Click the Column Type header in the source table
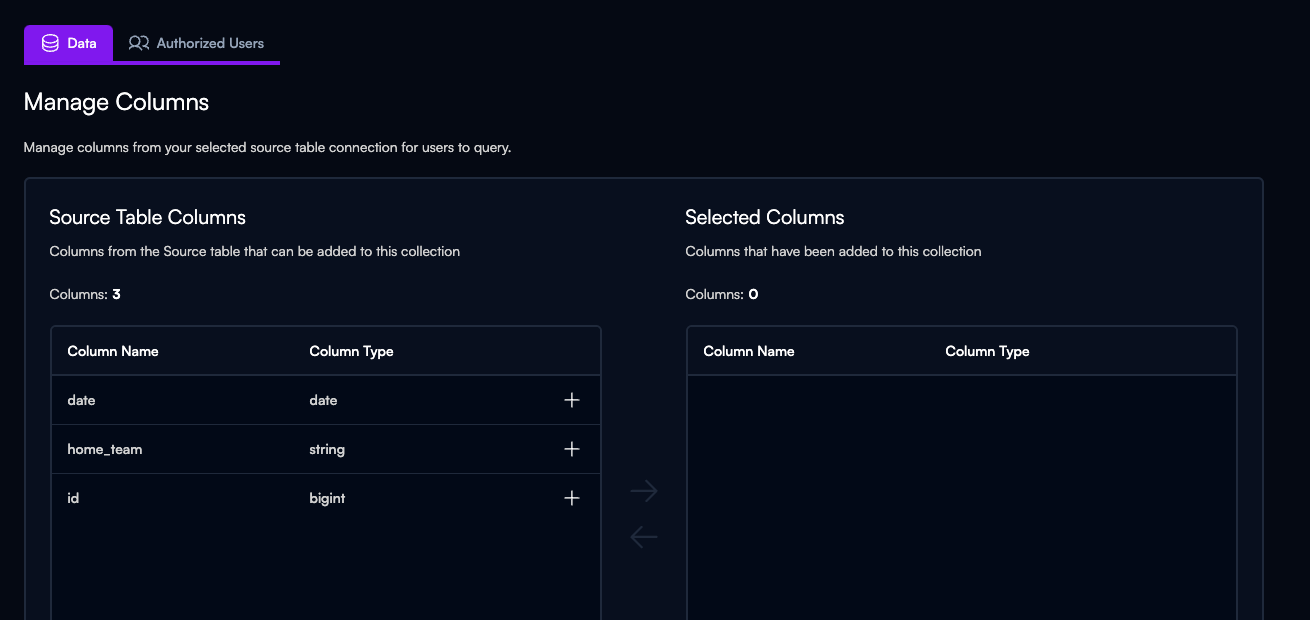Screen dimensions: 1310x620 [351, 351]
